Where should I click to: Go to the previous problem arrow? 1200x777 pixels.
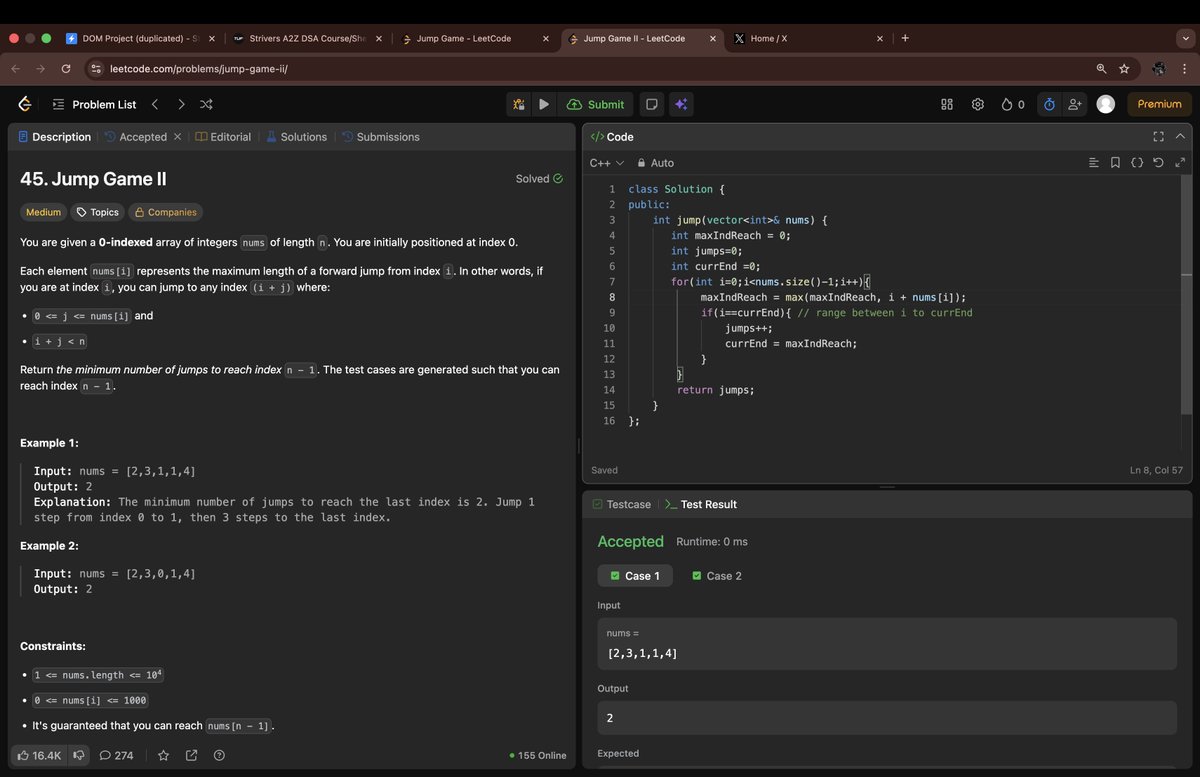(155, 104)
